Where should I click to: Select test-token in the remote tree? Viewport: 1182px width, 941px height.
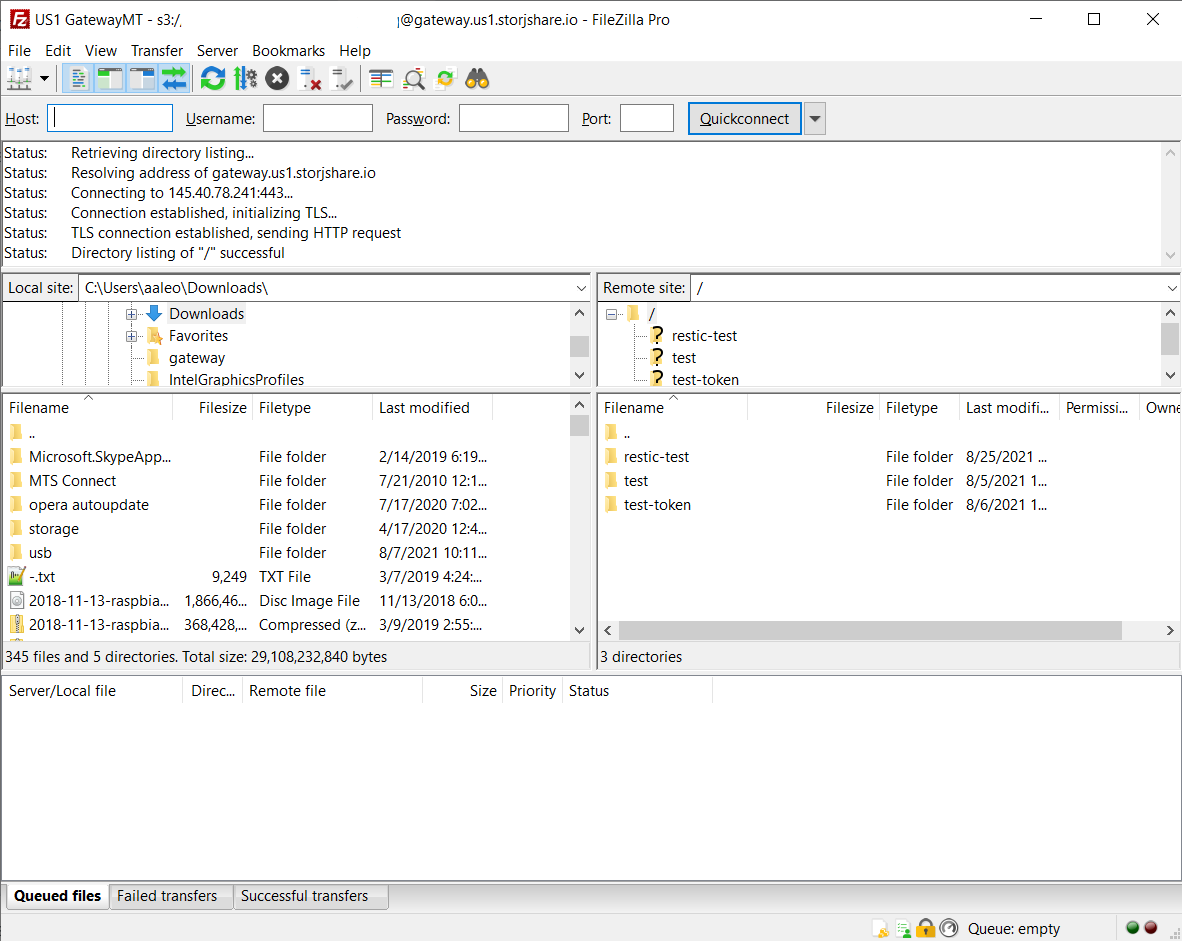click(705, 380)
